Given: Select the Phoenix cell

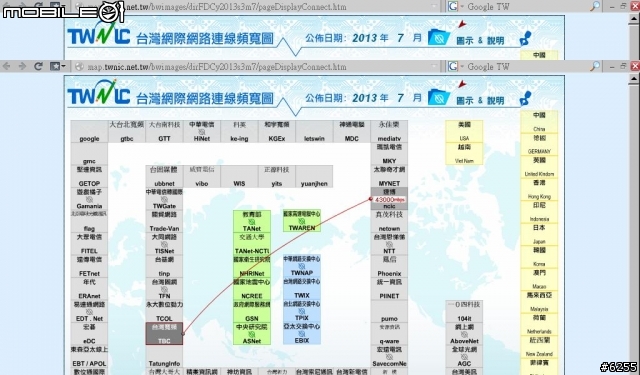Looking at the screenshot, I should (x=389, y=266).
